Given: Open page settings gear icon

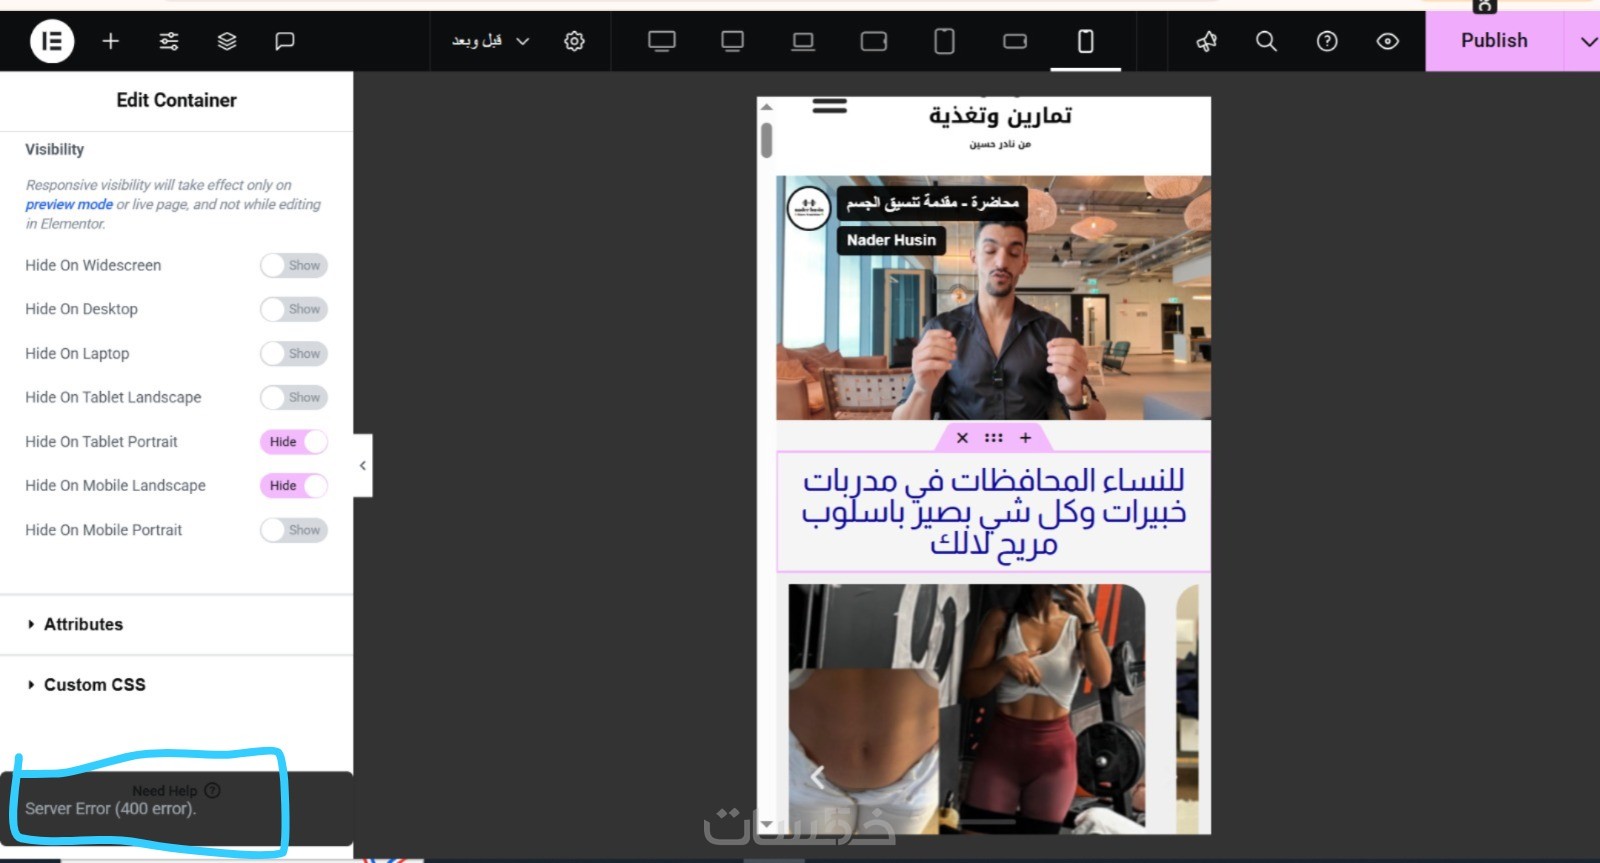Looking at the screenshot, I should point(574,41).
